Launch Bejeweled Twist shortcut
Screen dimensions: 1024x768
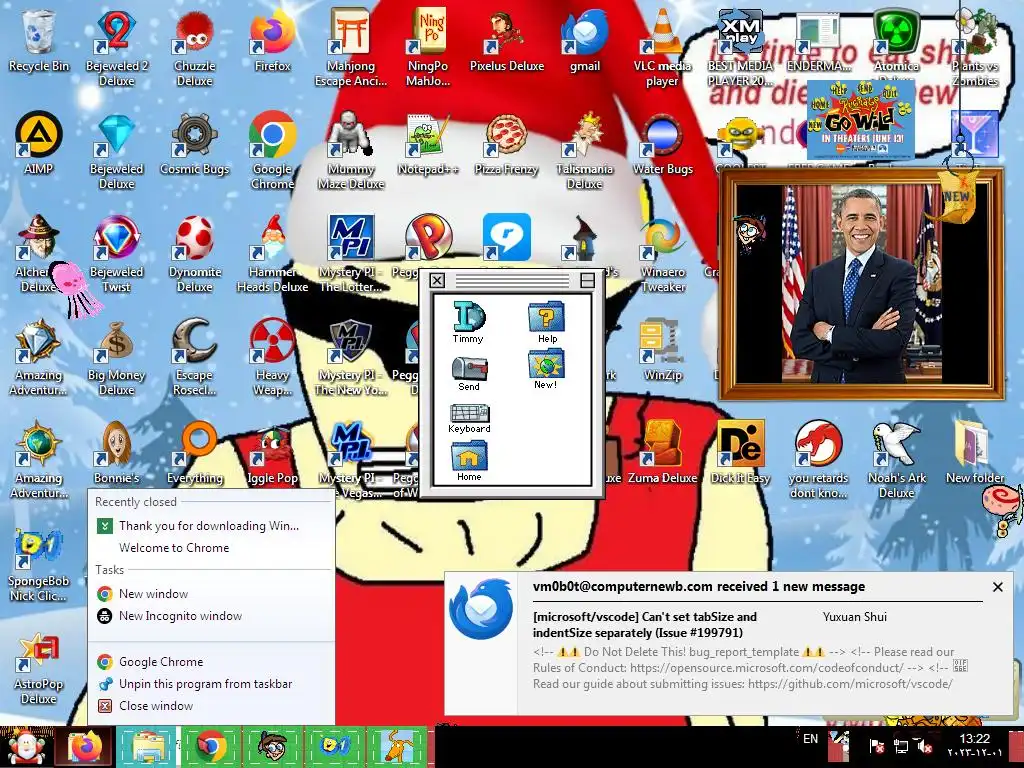(116, 252)
